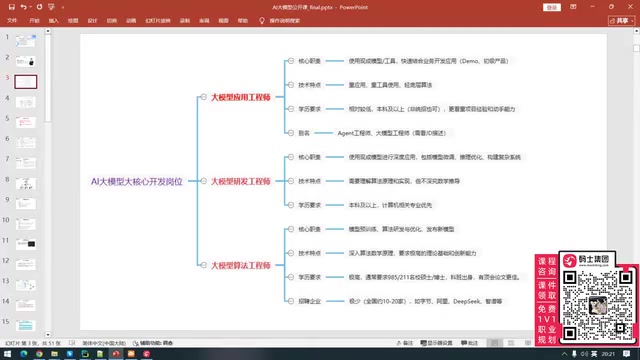The width and height of the screenshot is (640, 360).
Task: Switch to the 插入 (Insert) ribbon tab
Action: pos(53,20)
